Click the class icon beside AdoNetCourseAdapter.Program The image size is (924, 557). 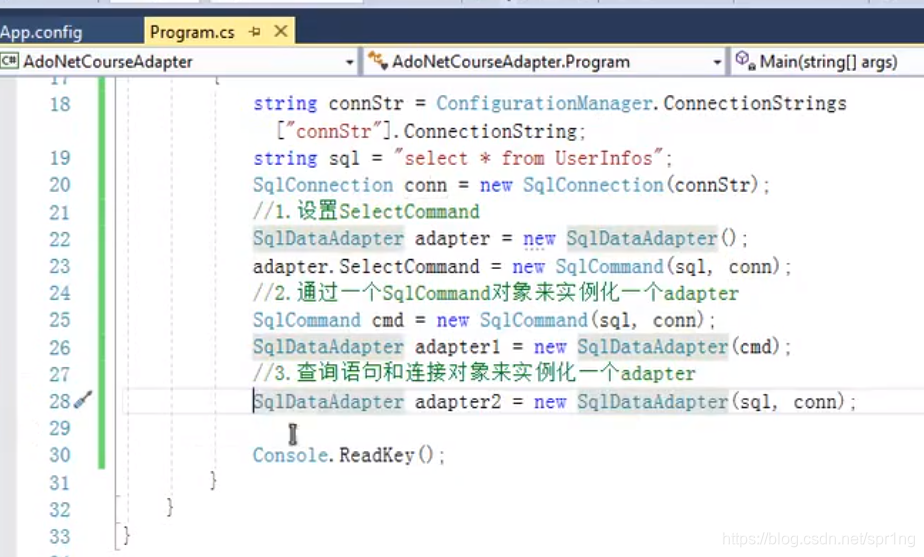pyautogui.click(x=378, y=61)
